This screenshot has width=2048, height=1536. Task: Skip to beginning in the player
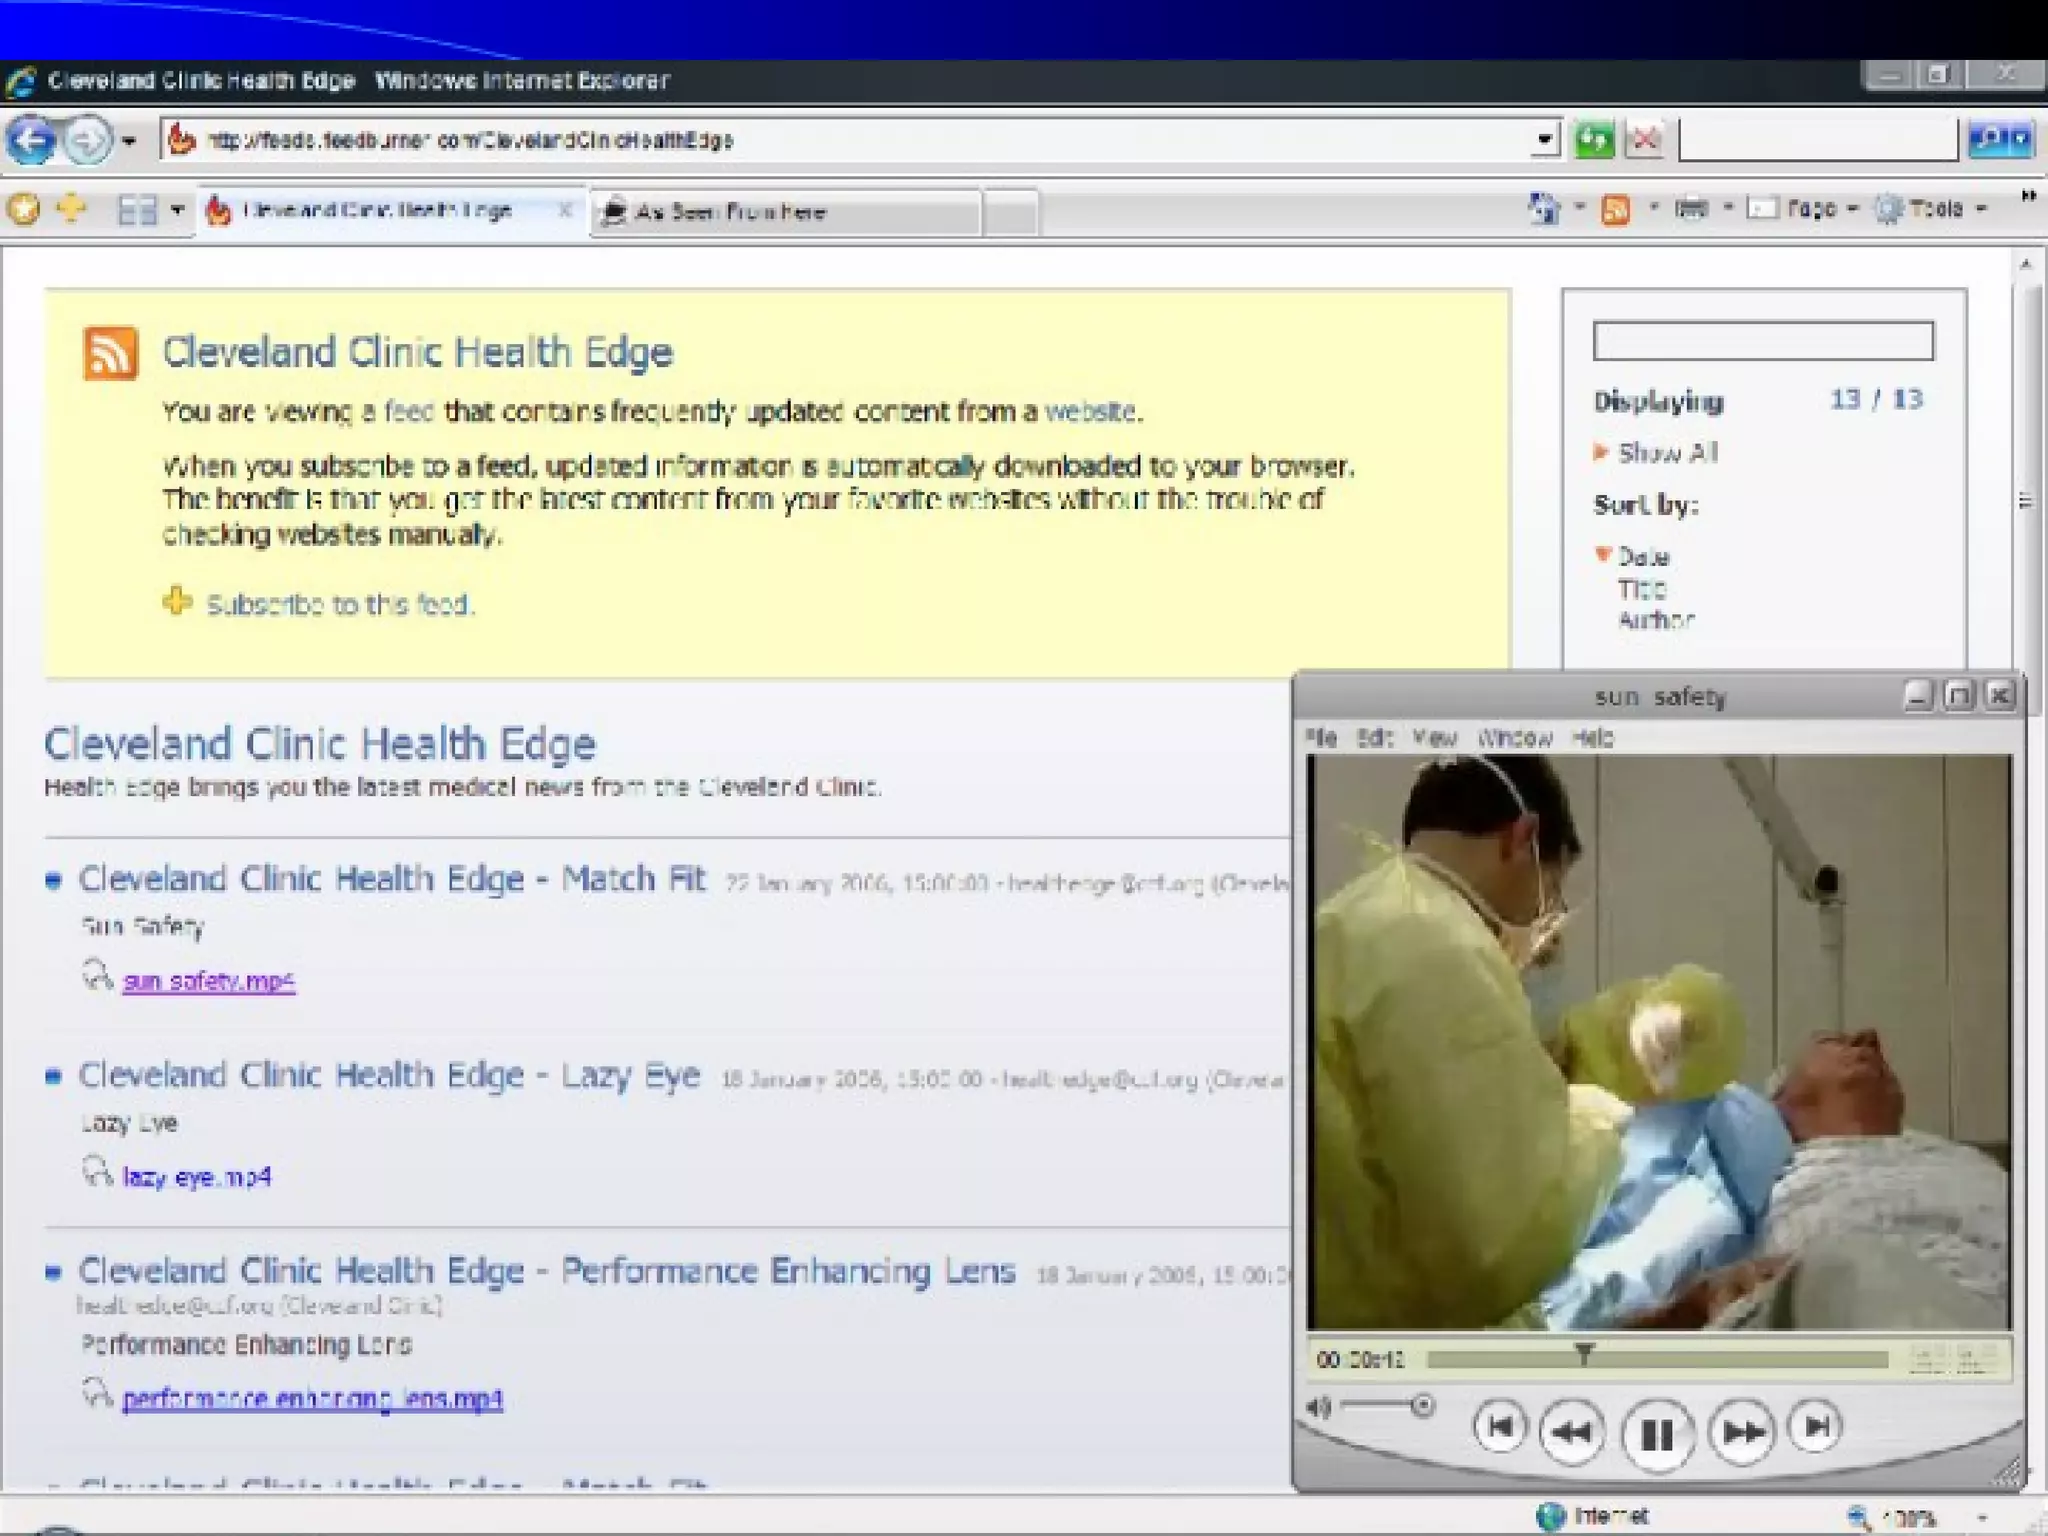(x=1500, y=1427)
